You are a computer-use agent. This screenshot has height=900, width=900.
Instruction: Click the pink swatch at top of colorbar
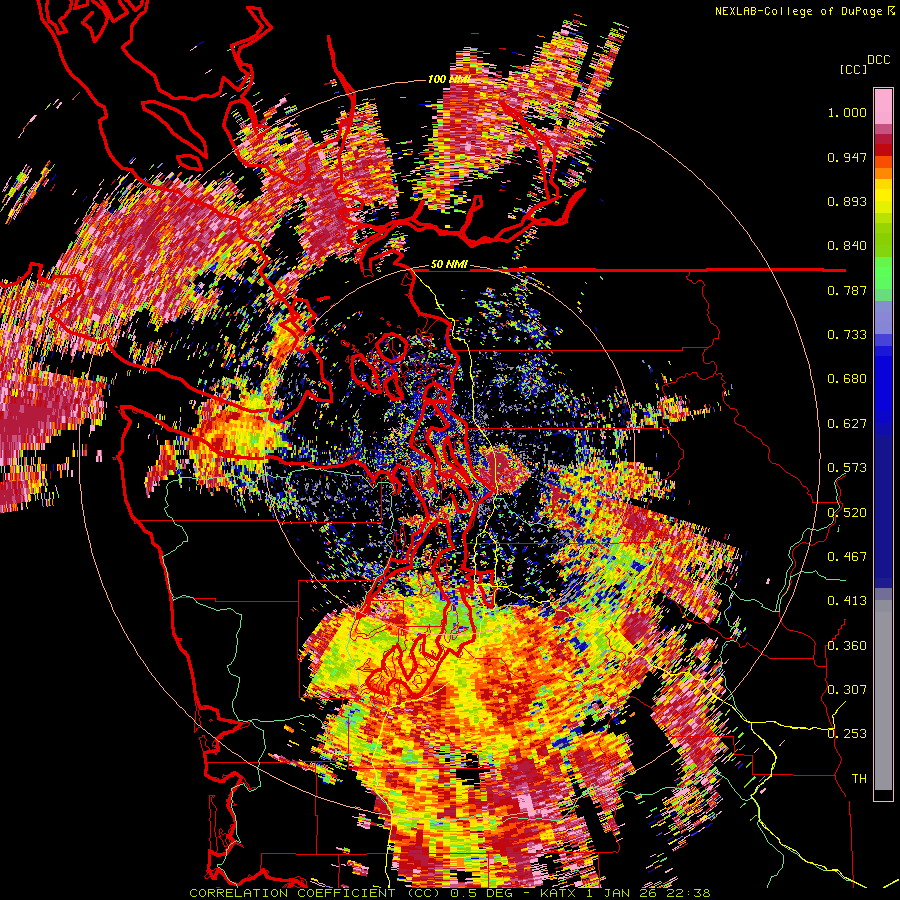tap(883, 106)
